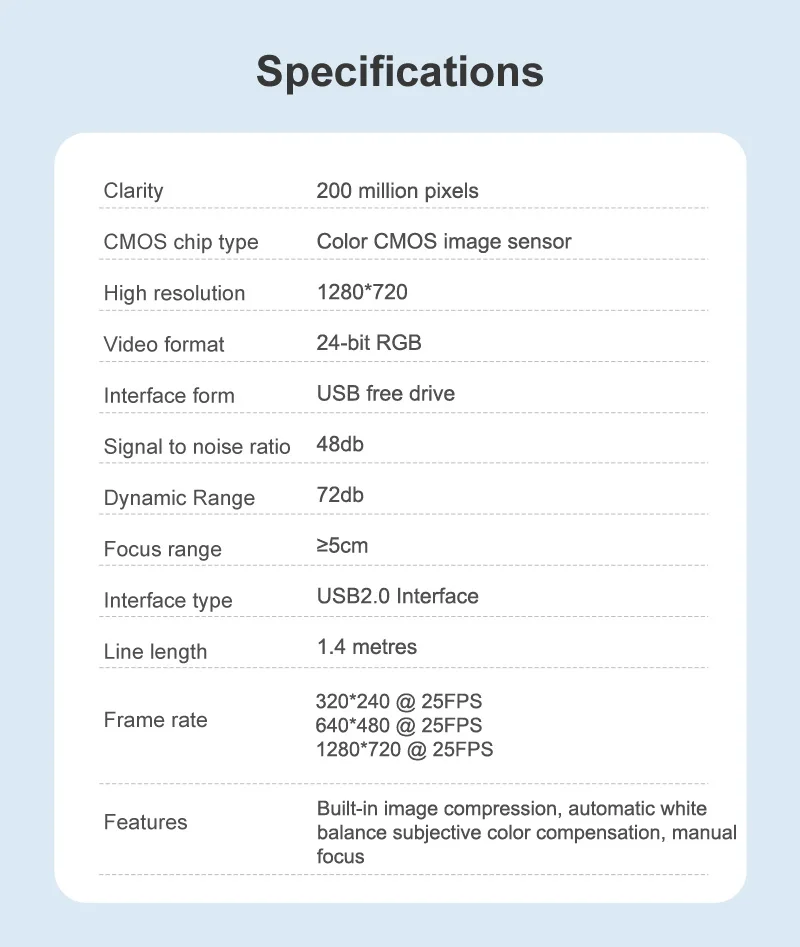Select the Video format label
The width and height of the screenshot is (800, 947).
pyautogui.click(x=164, y=344)
